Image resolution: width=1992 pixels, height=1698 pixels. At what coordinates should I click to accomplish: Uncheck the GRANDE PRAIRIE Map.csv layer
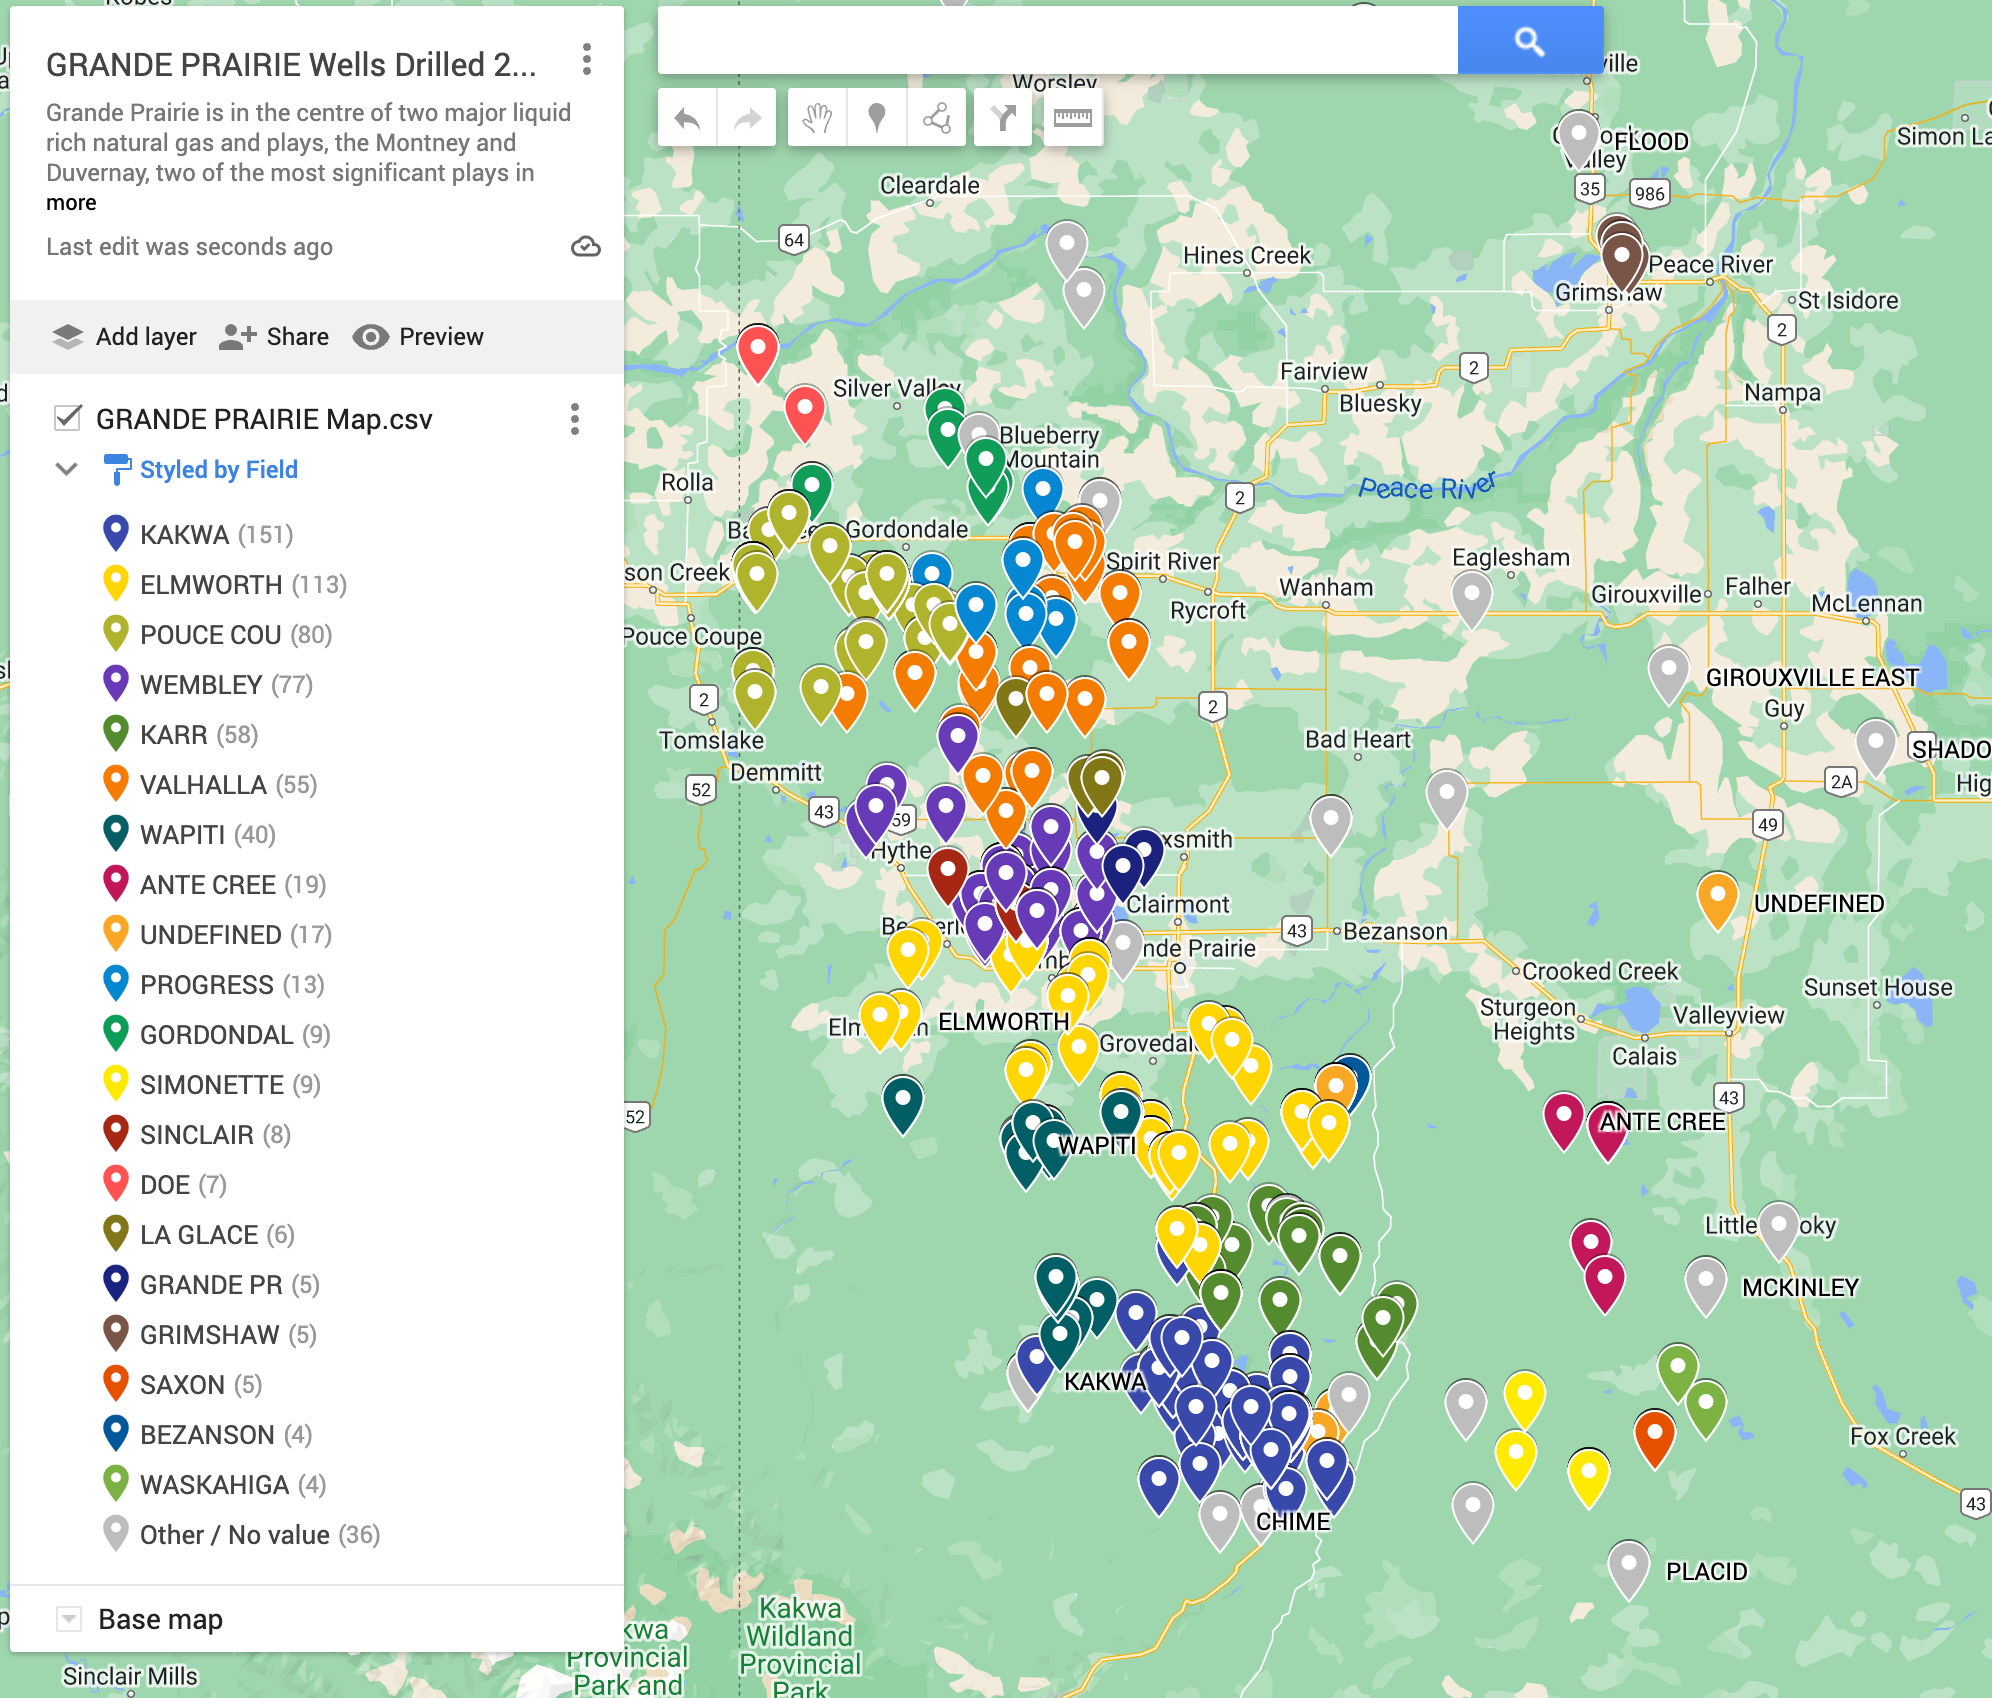pyautogui.click(x=67, y=419)
